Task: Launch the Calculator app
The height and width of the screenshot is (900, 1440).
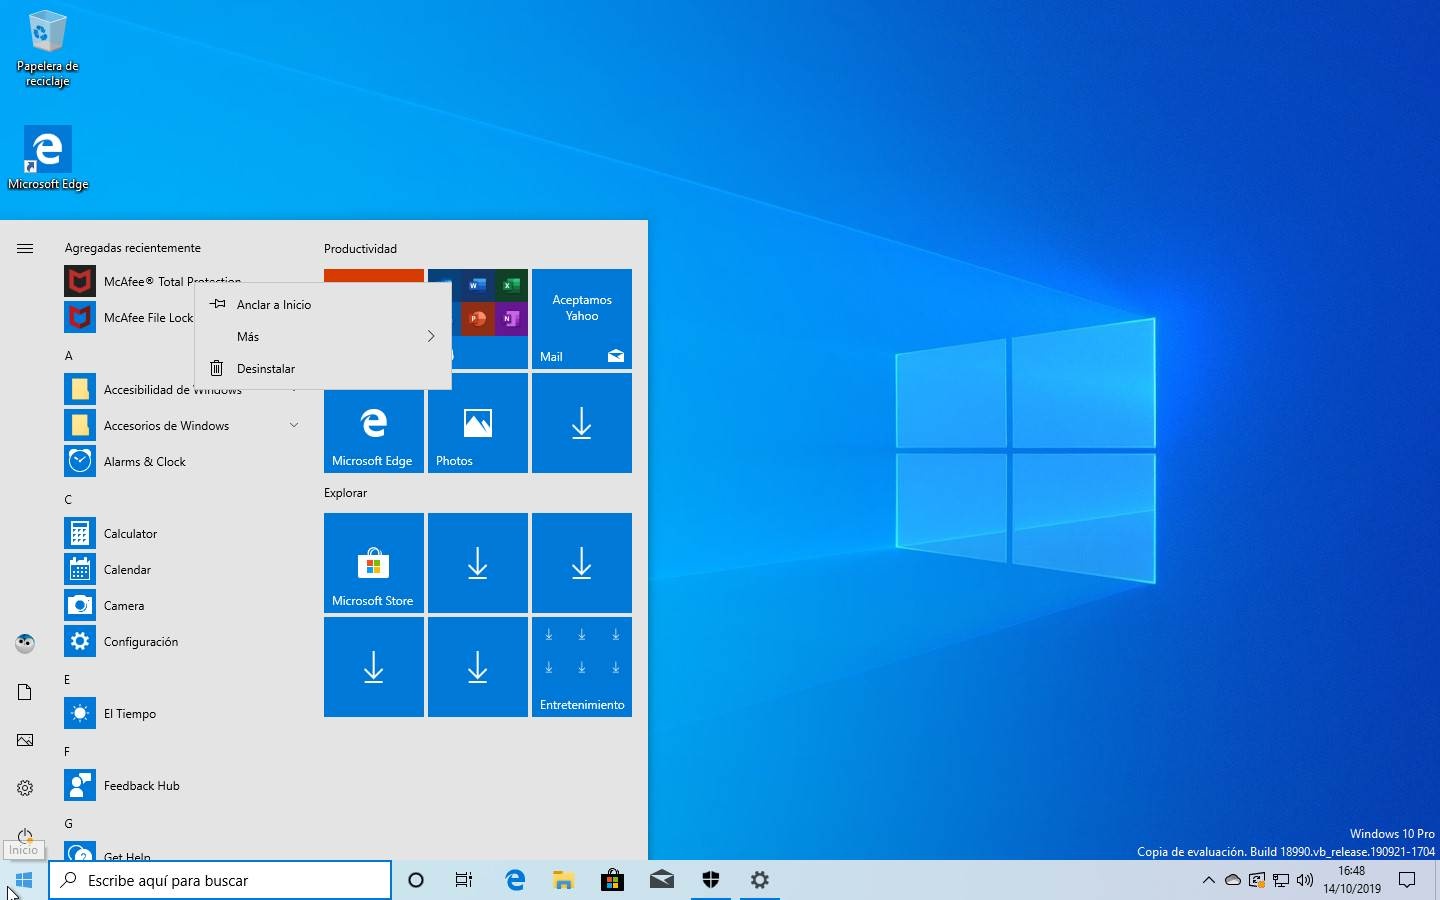Action: [x=184, y=533]
